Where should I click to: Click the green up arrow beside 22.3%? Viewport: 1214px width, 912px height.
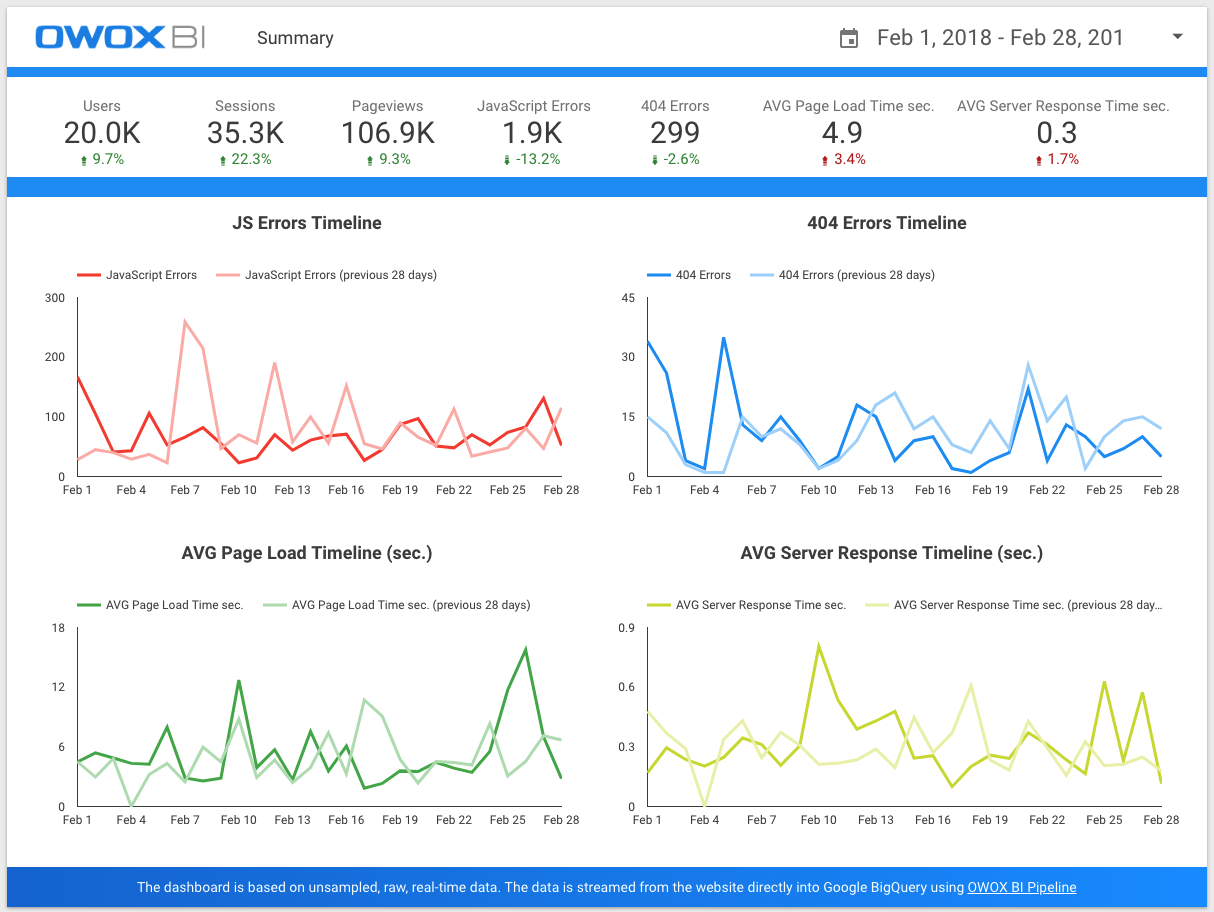(x=223, y=160)
